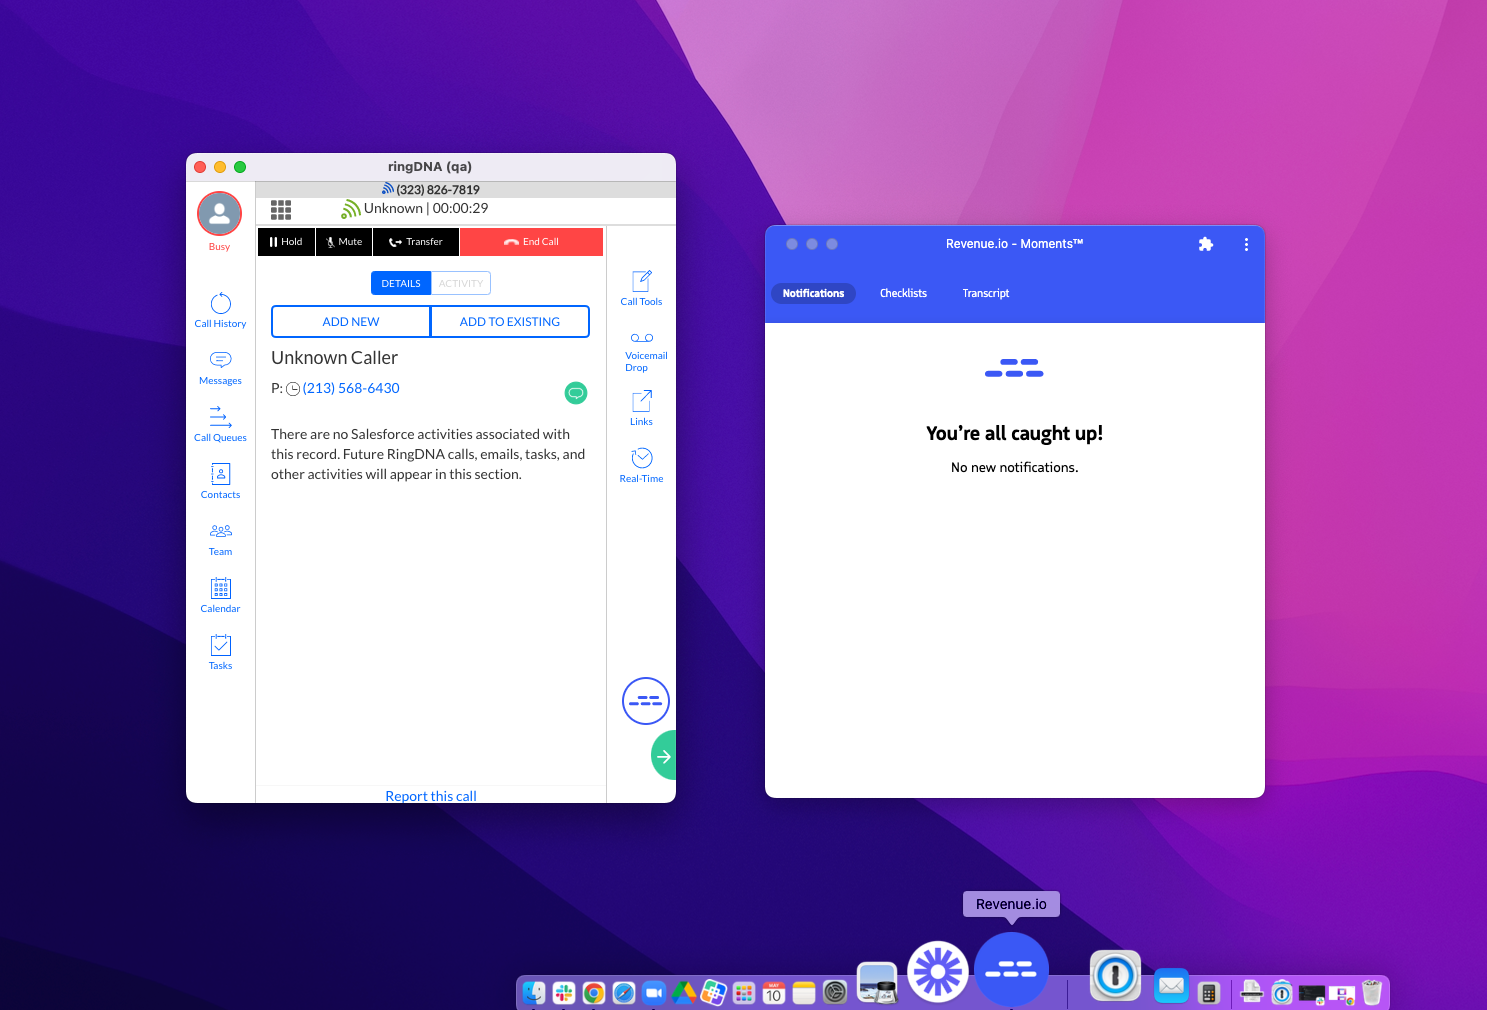
Task: Open Trash from the dock
Action: pos(1372,992)
